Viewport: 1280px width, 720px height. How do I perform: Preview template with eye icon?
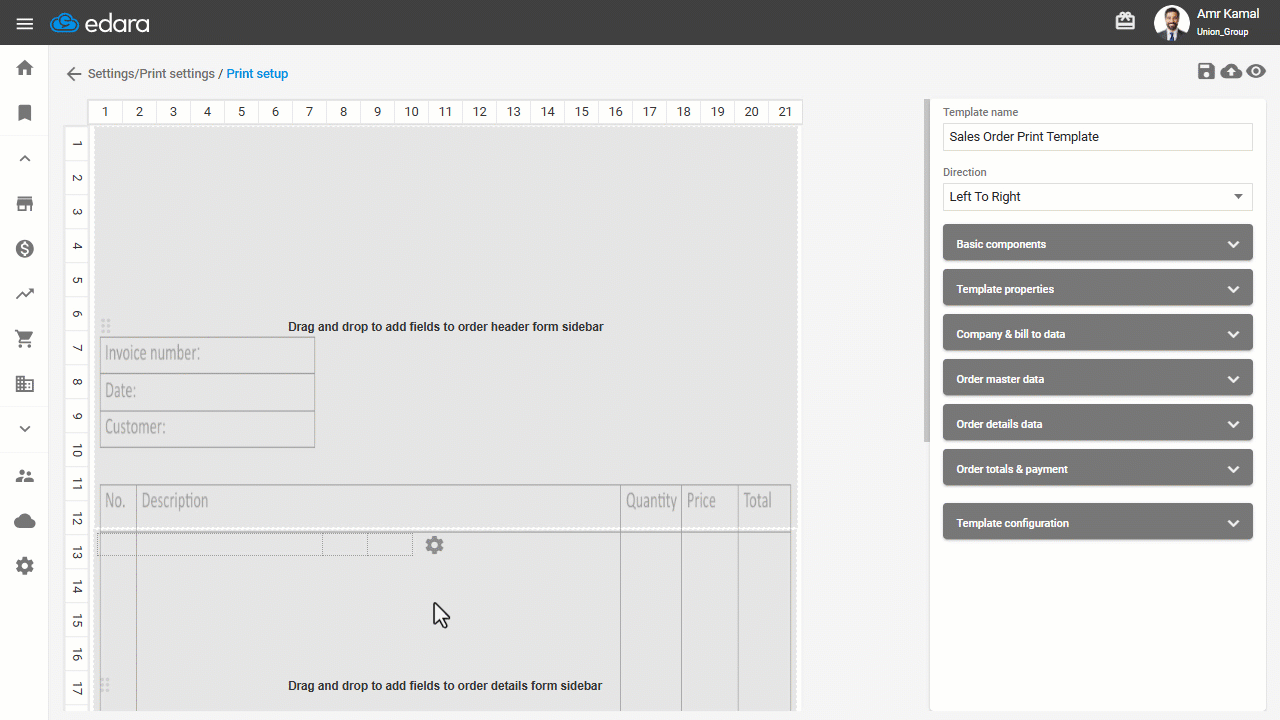pyautogui.click(x=1257, y=71)
